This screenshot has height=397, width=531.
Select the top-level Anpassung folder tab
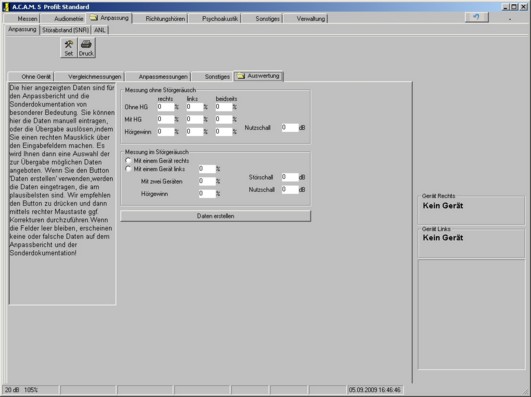pyautogui.click(x=110, y=18)
